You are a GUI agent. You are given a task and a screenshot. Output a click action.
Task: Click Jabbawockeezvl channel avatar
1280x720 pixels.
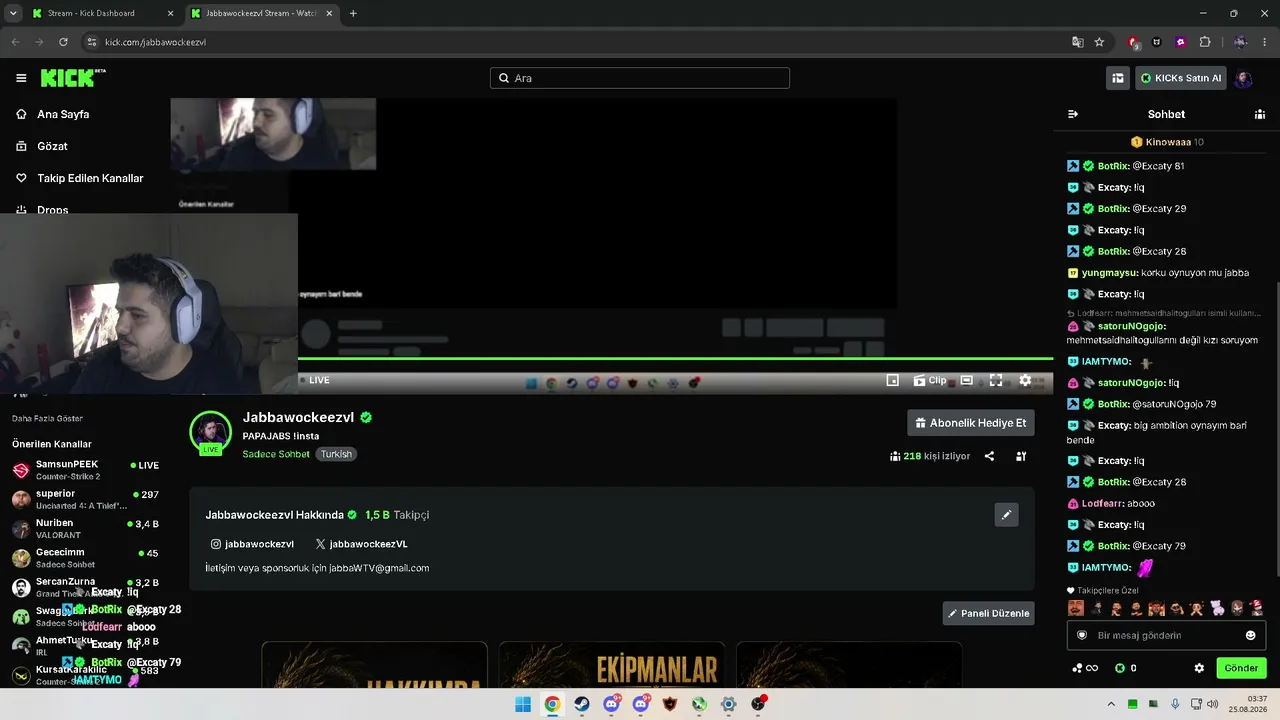coord(210,432)
